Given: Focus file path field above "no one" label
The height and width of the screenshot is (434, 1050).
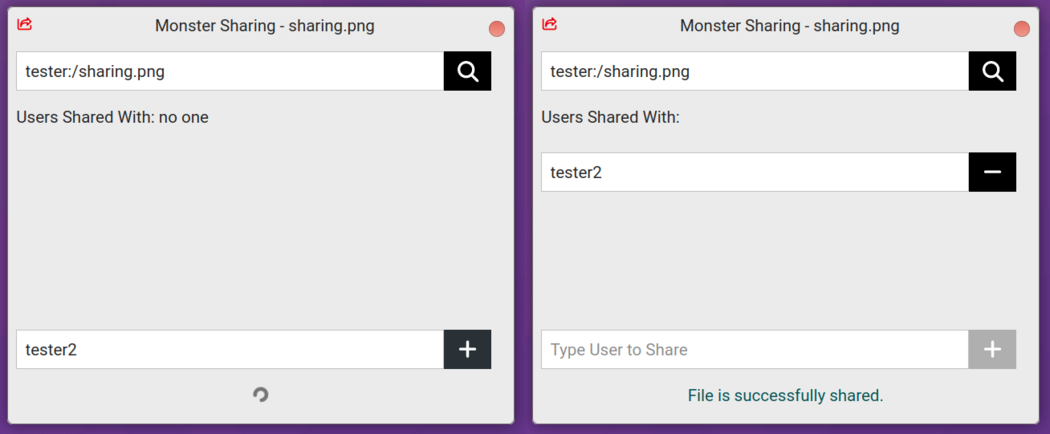Looking at the screenshot, I should pyautogui.click(x=230, y=71).
